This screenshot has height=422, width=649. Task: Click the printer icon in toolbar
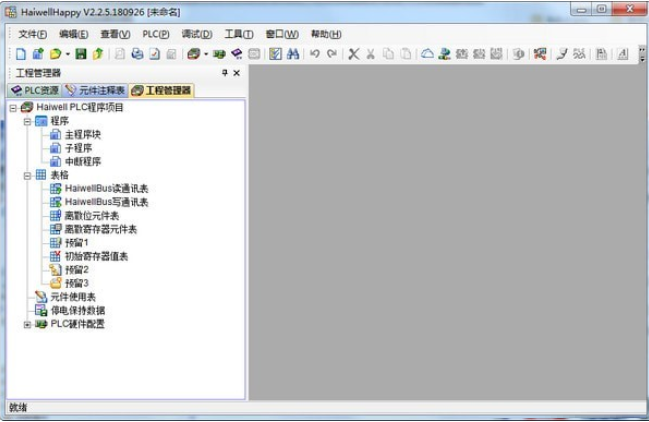coord(137,54)
